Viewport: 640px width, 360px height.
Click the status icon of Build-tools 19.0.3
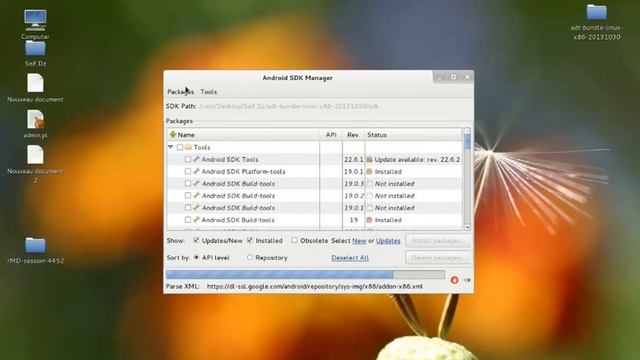(x=369, y=184)
